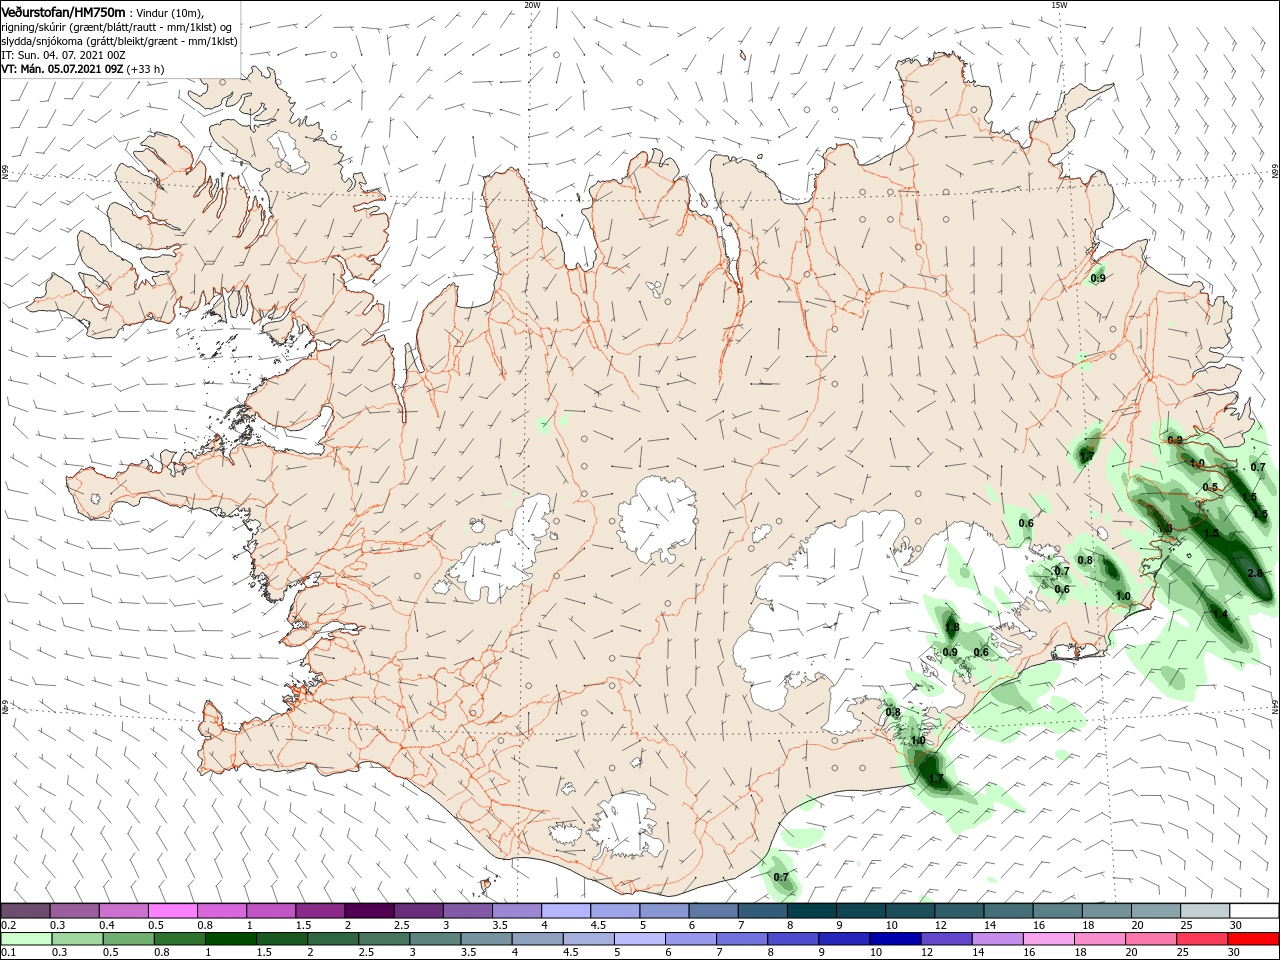Viewport: 1280px width, 960px height.
Task: Click the '0.1' label of the lower scale
Action: pyautogui.click(x=8, y=953)
